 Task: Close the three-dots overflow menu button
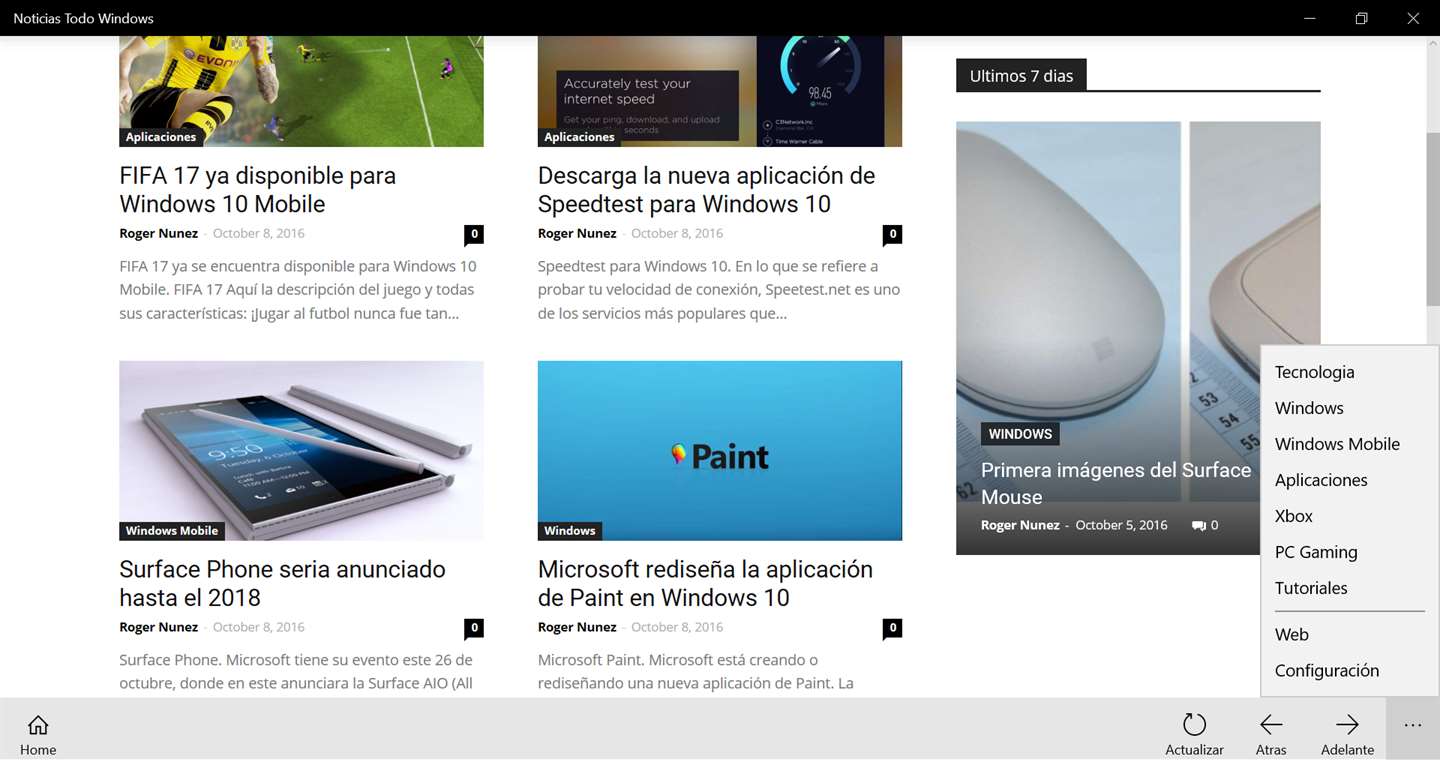pos(1412,727)
